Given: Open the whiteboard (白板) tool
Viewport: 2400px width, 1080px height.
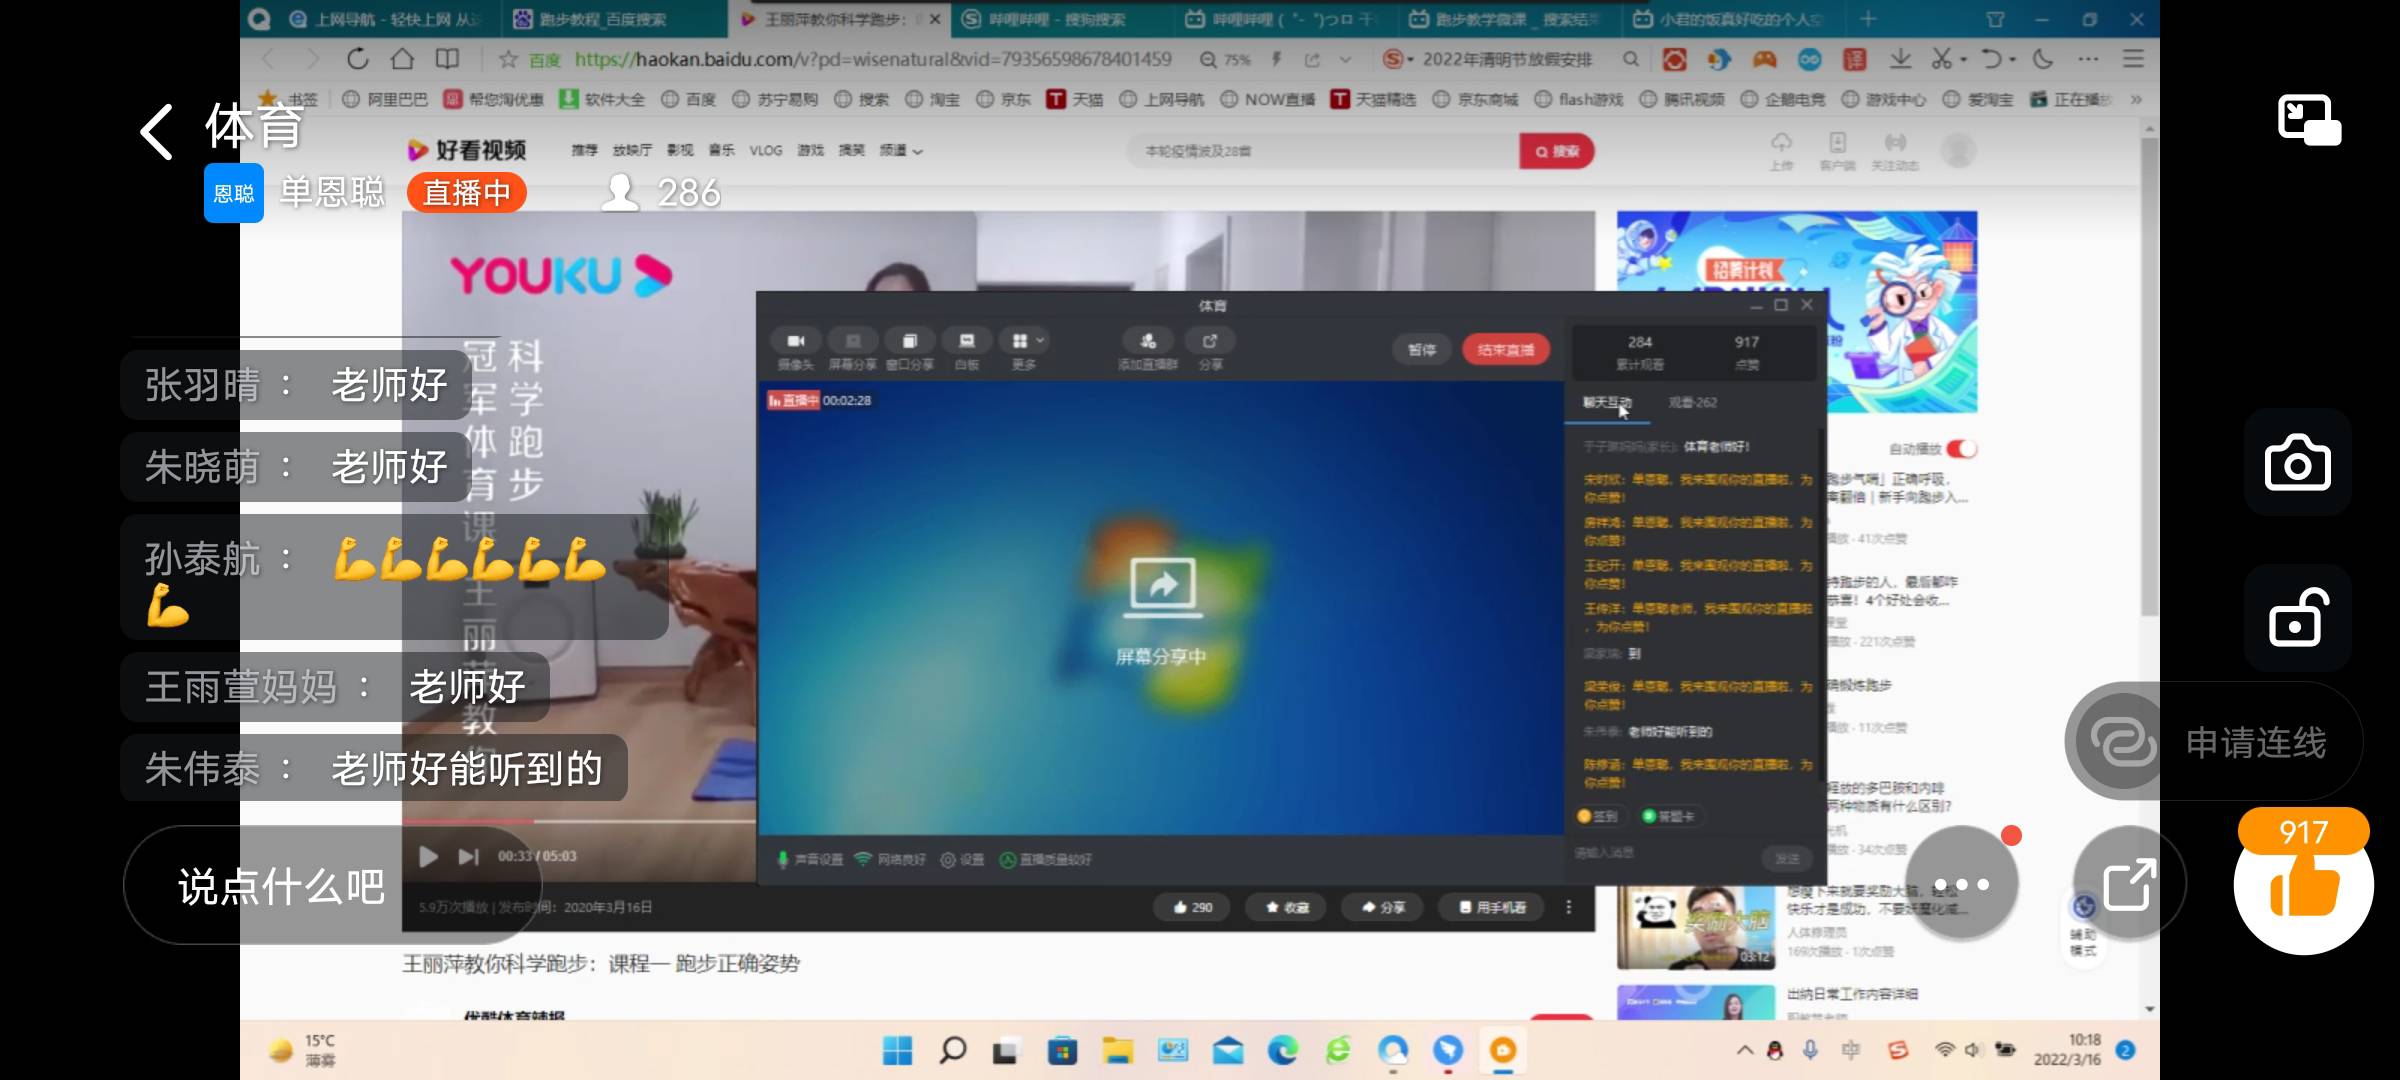Looking at the screenshot, I should tap(966, 340).
